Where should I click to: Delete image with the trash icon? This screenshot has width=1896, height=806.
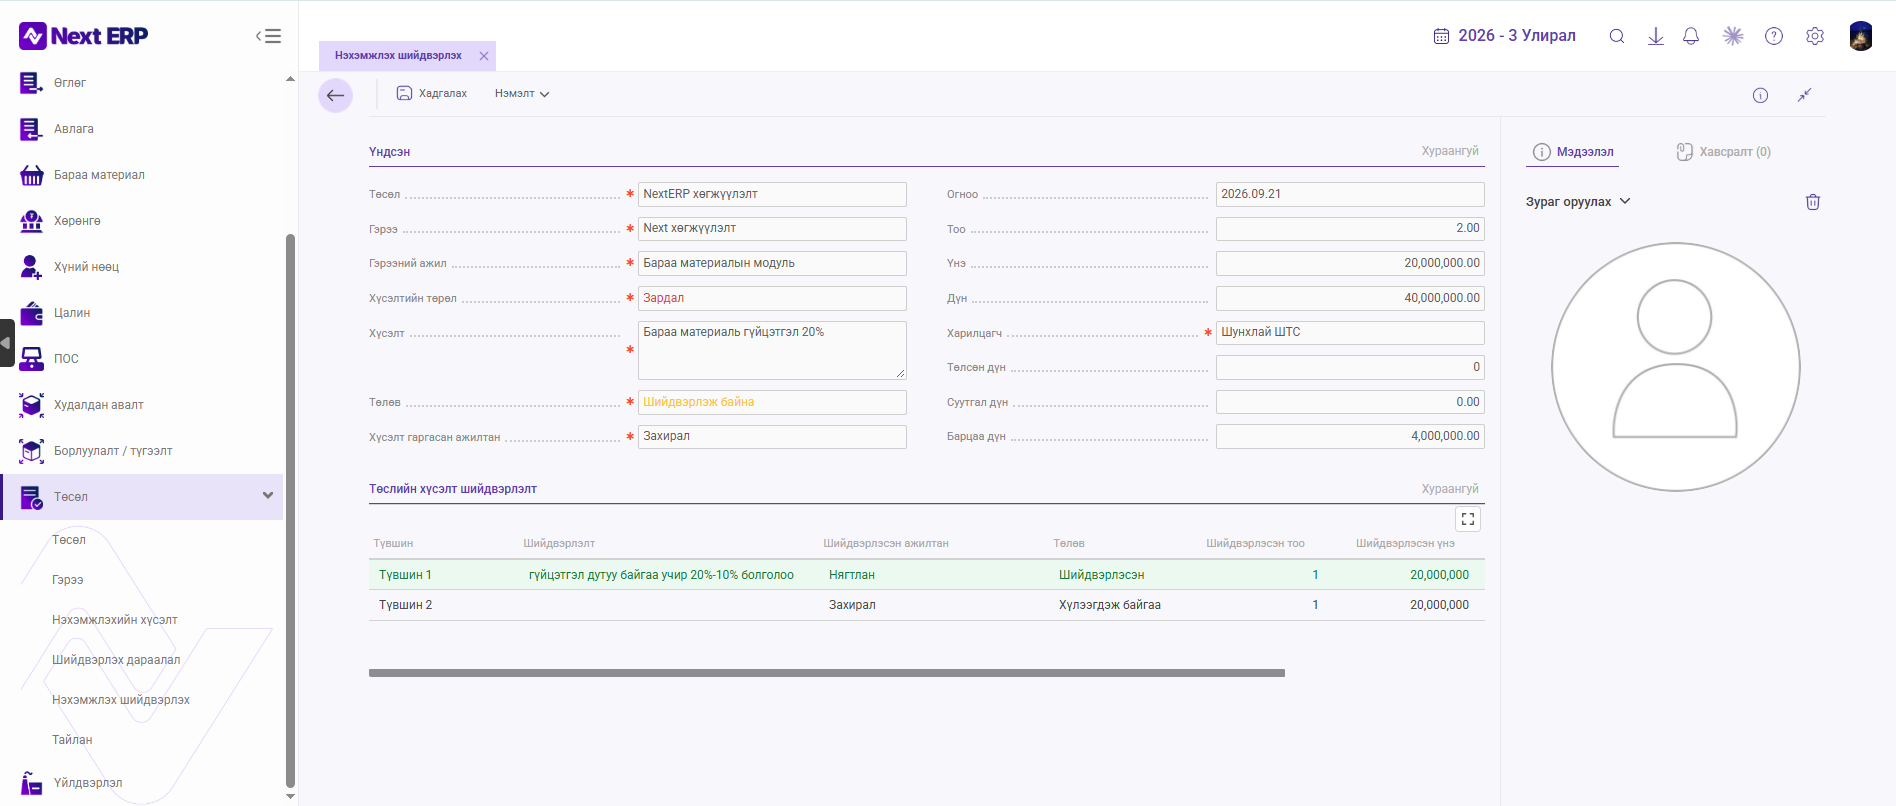pyautogui.click(x=1813, y=202)
